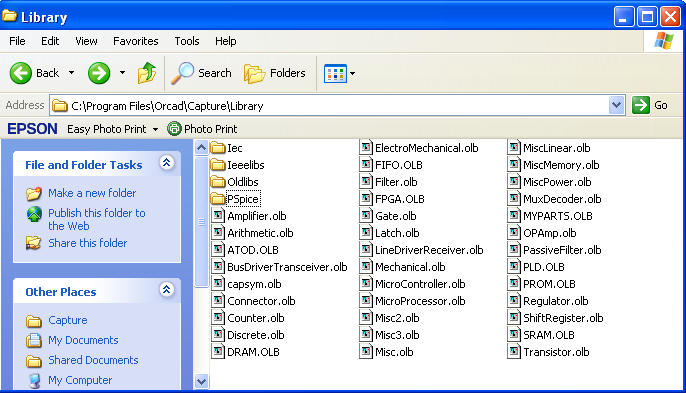Select the FPGA.OLB file icon
The width and height of the screenshot is (686, 393).
366,199
